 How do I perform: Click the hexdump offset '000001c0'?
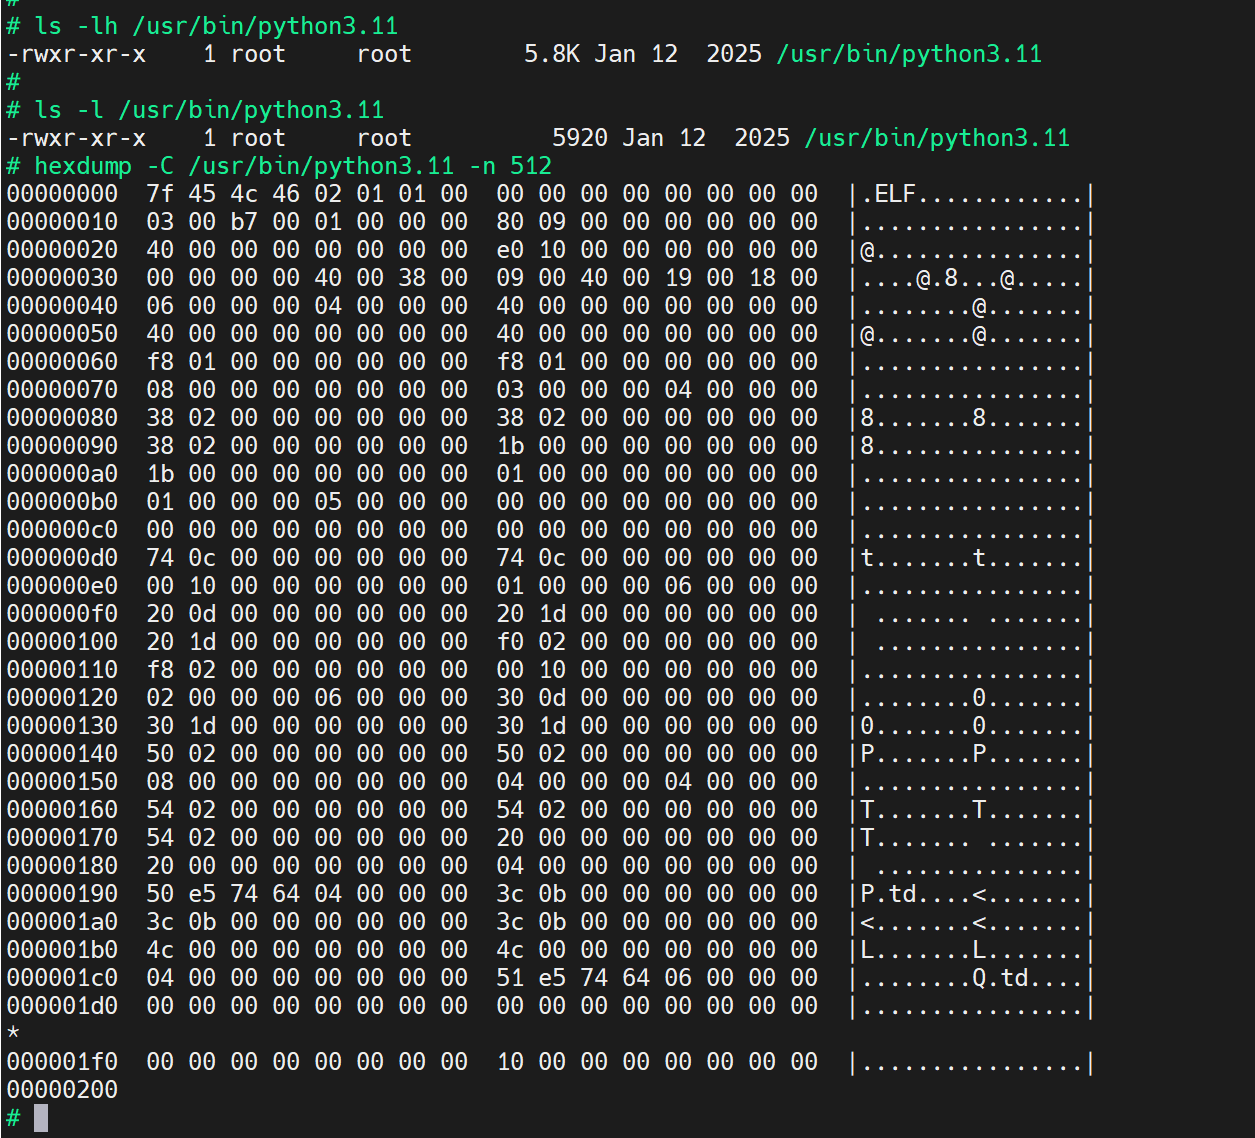[x=62, y=978]
